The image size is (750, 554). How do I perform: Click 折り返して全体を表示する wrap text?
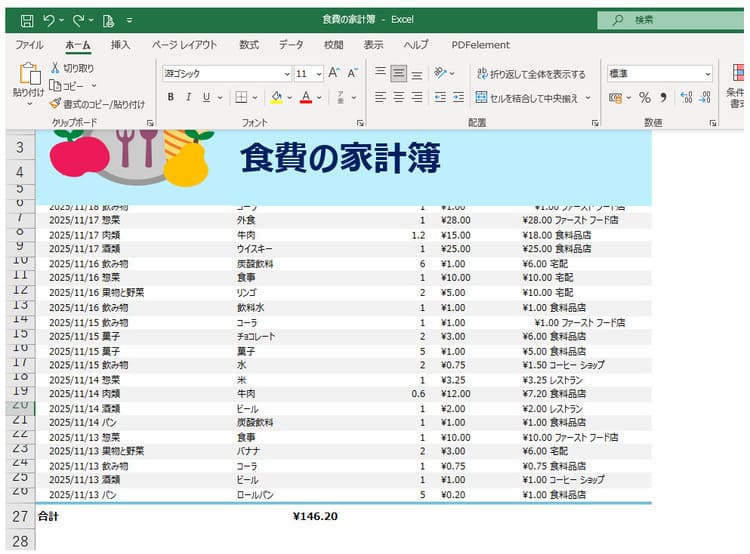(x=531, y=74)
